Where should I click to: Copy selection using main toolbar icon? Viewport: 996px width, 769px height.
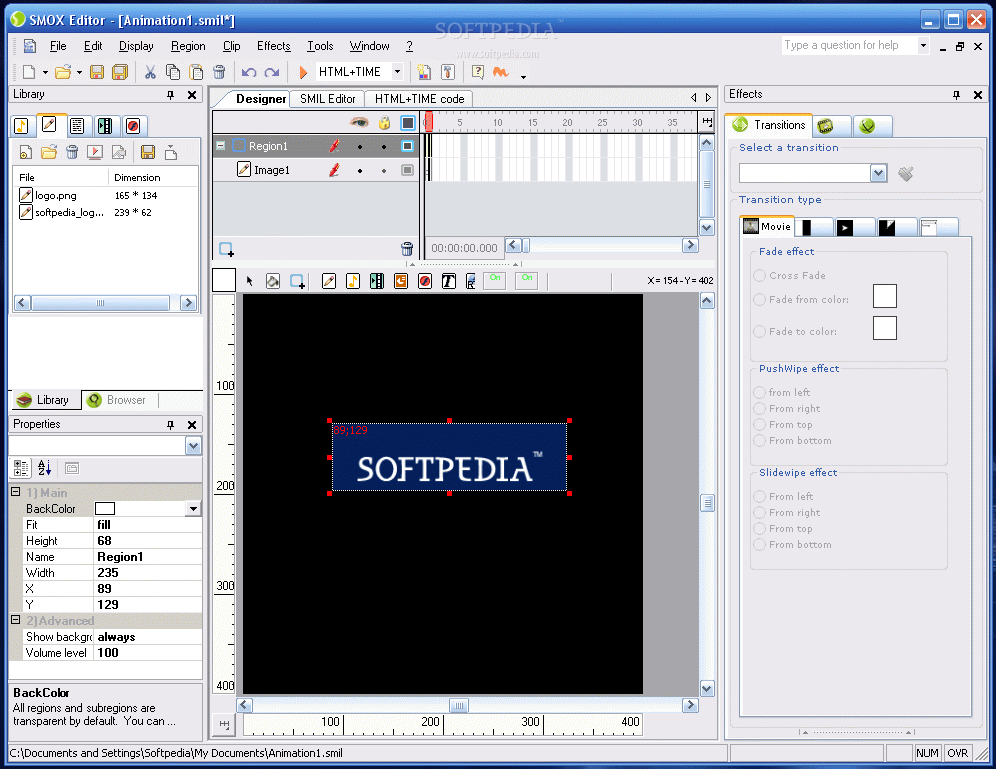tap(173, 72)
